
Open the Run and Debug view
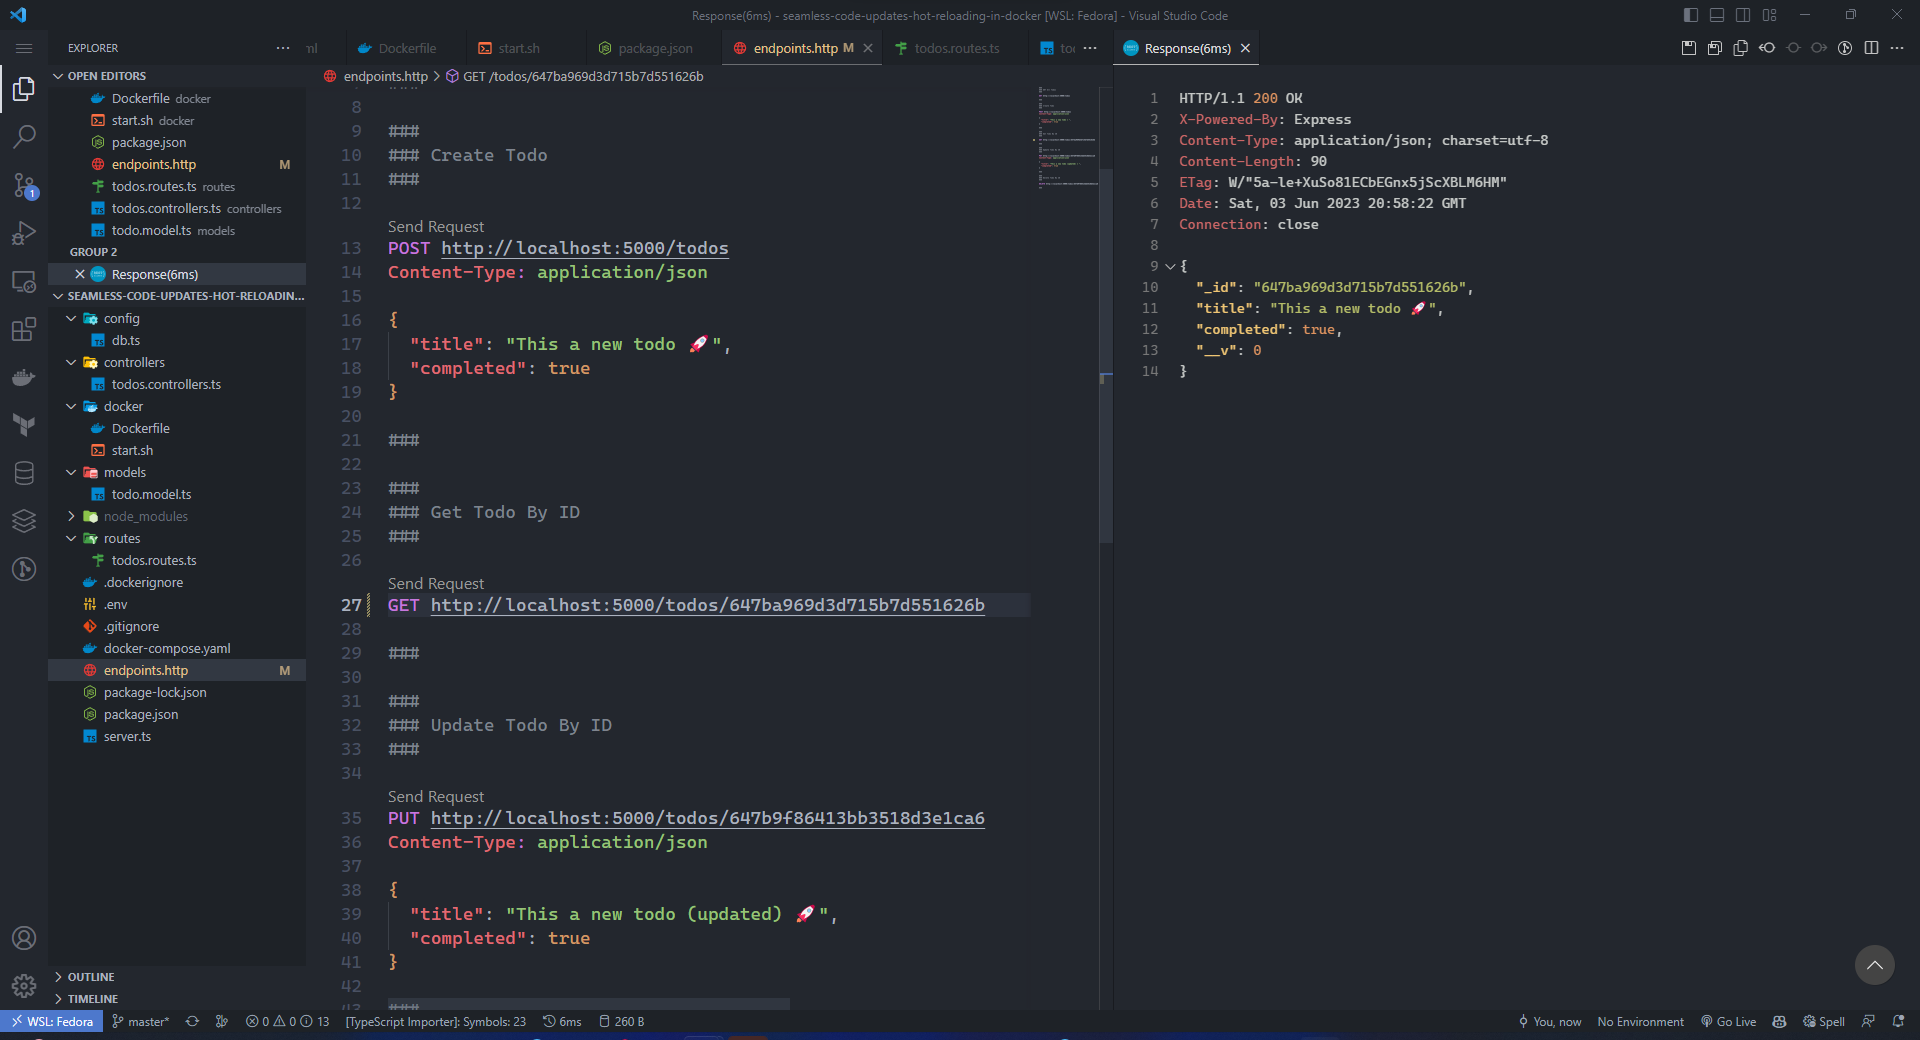point(24,233)
